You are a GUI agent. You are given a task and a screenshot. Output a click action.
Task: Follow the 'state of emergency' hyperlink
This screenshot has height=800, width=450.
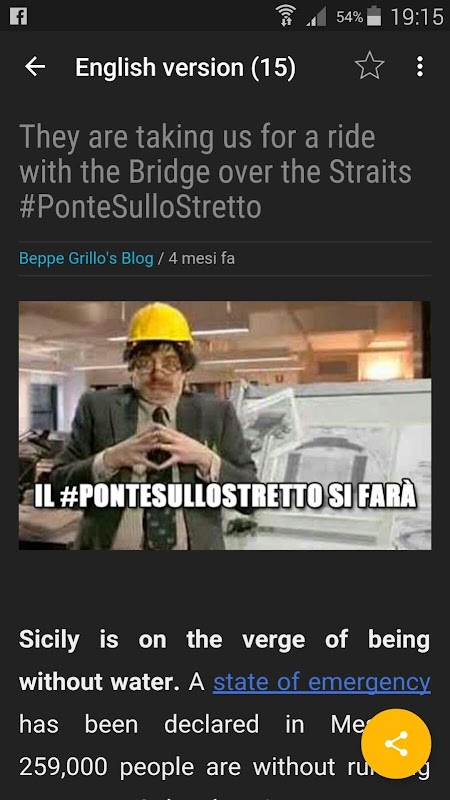(322, 682)
